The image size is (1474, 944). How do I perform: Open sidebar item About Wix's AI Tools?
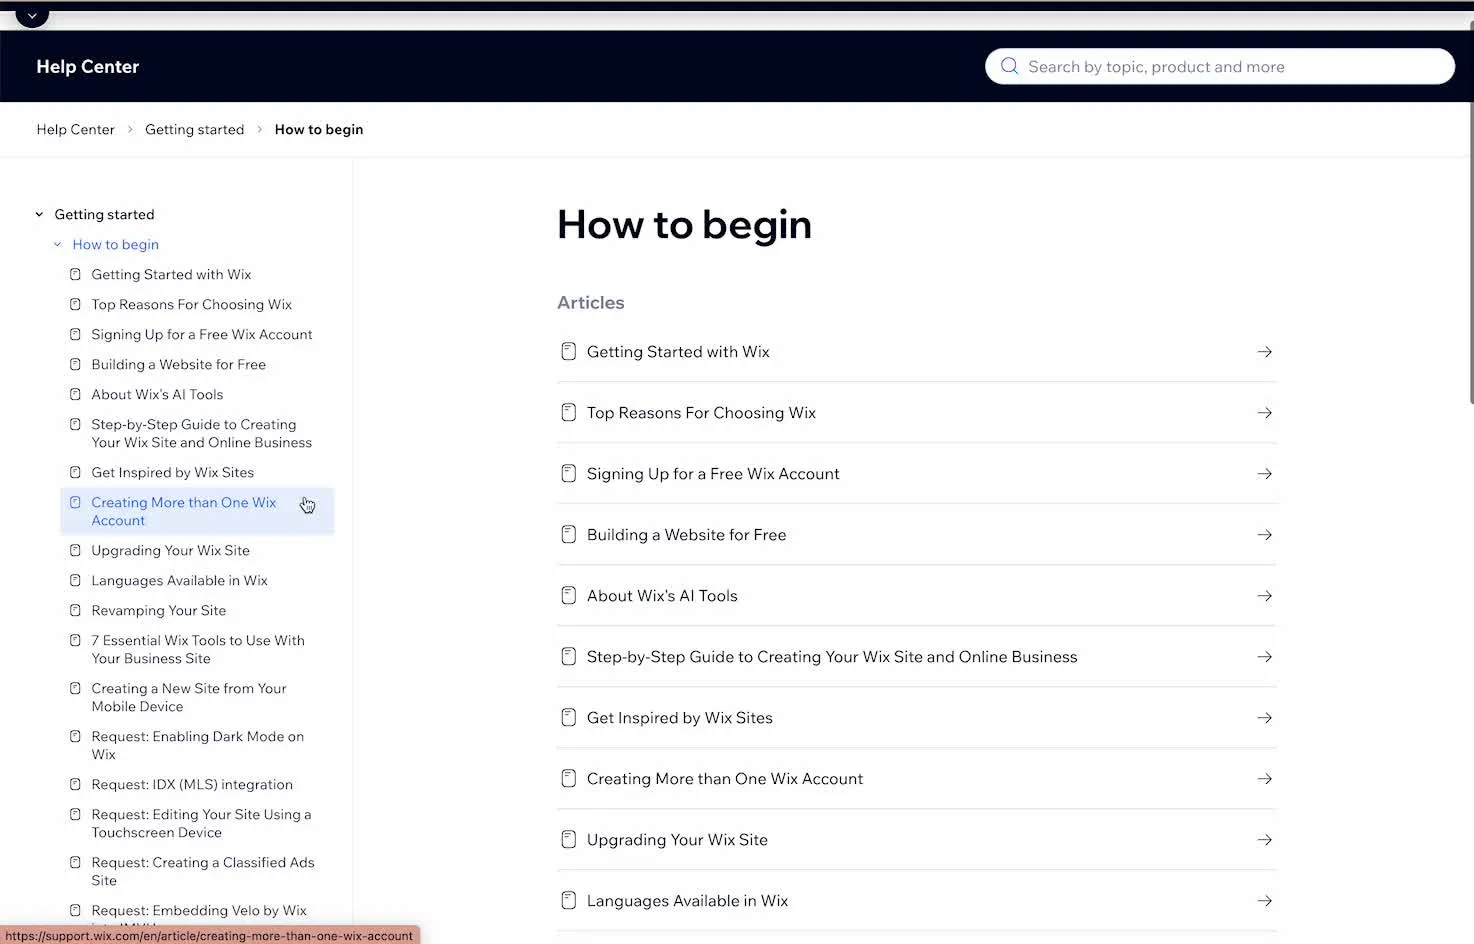(157, 394)
